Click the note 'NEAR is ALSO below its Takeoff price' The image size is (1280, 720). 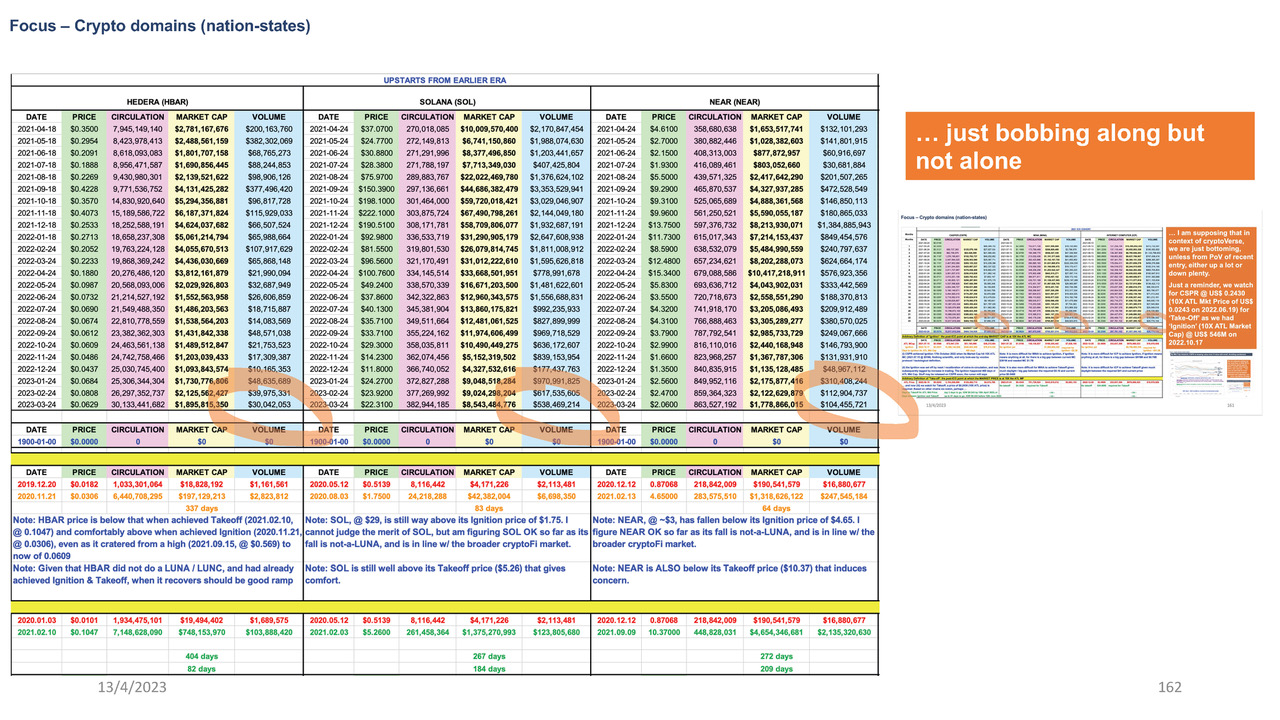737,573
